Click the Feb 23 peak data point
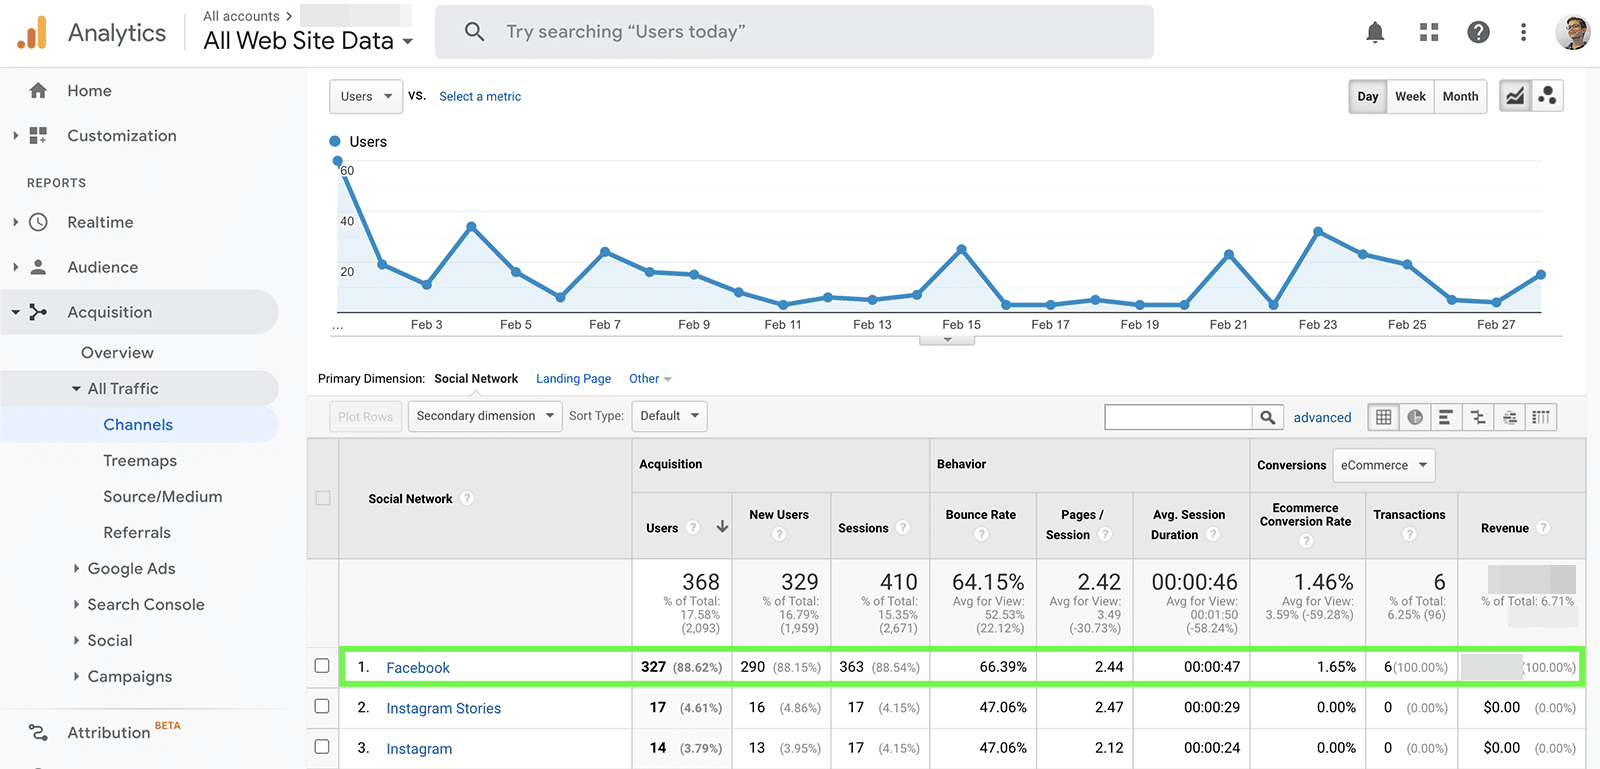1600x769 pixels. point(1318,231)
